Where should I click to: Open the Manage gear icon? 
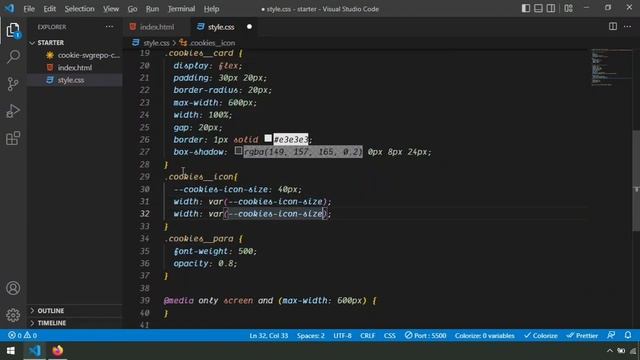point(13,315)
